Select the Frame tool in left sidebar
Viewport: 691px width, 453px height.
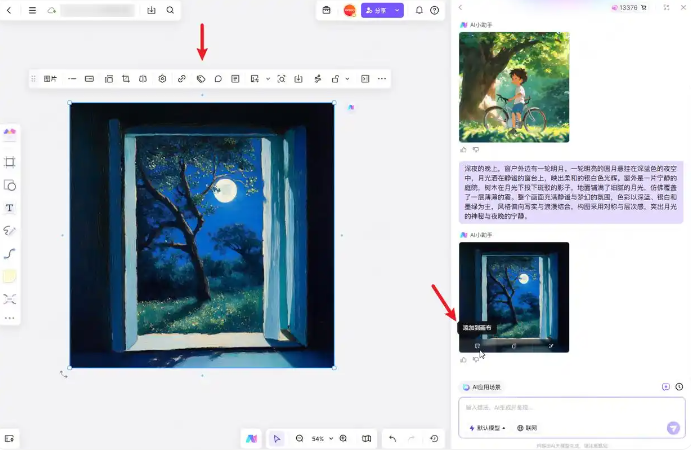click(x=10, y=162)
